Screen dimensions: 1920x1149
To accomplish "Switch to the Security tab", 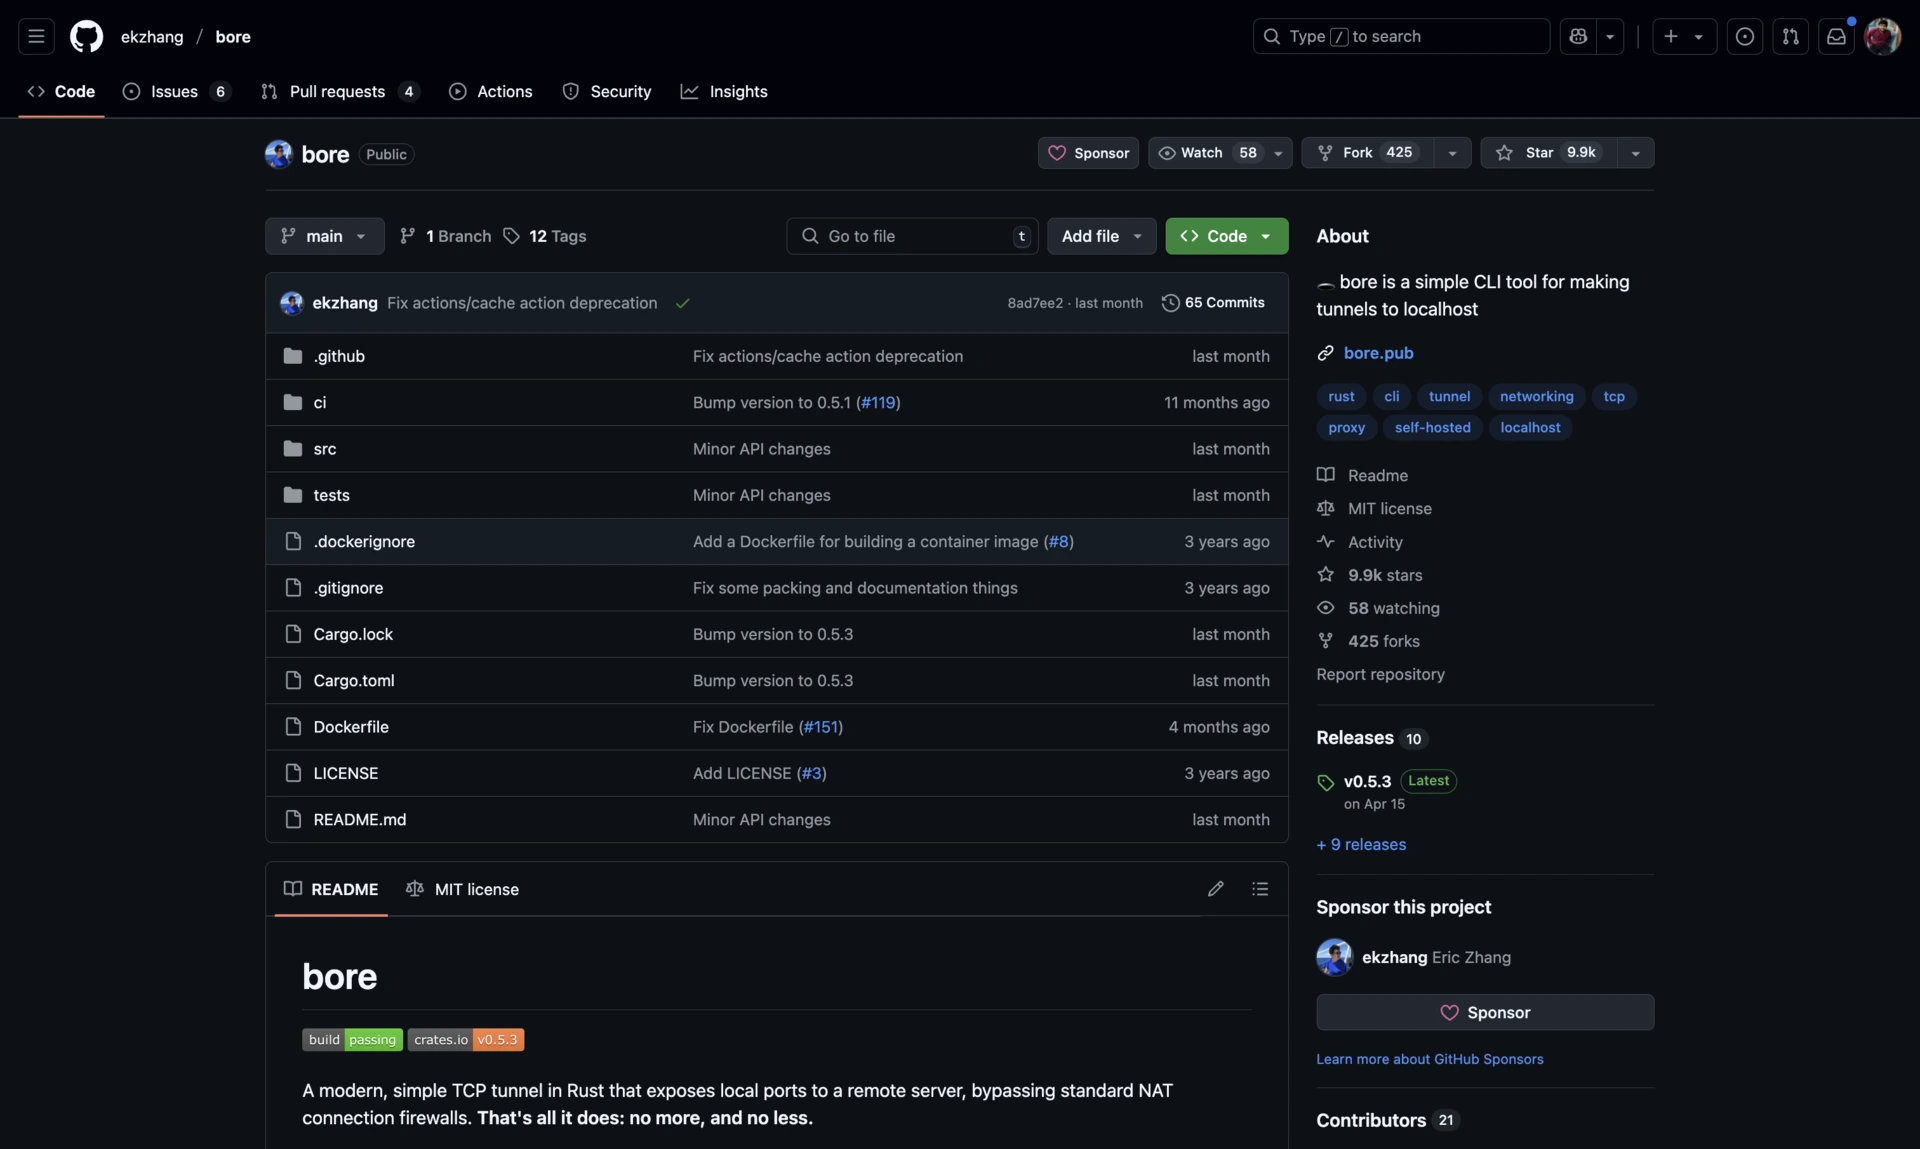I will pyautogui.click(x=606, y=91).
